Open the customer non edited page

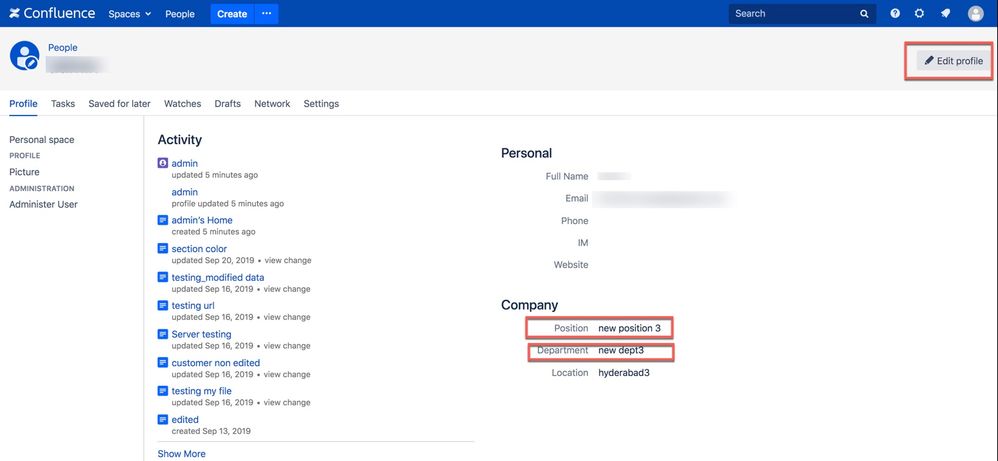point(216,363)
